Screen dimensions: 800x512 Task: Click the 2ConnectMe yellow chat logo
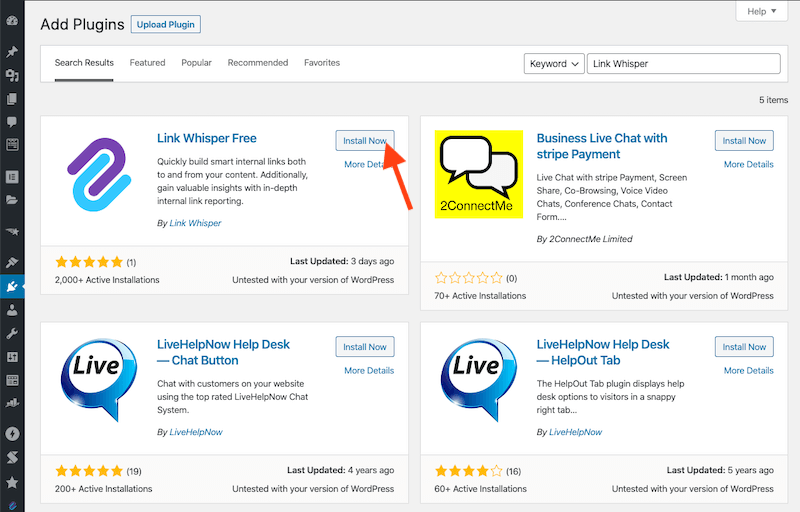(x=479, y=174)
